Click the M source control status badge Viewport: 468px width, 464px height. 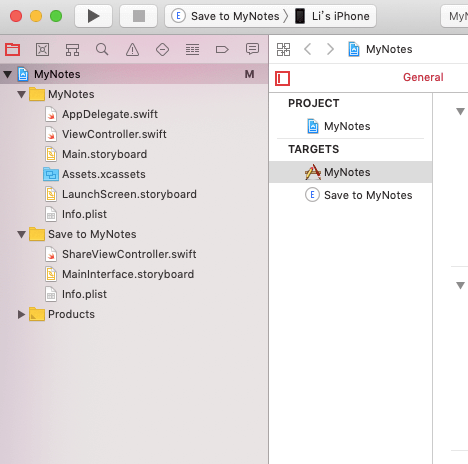[x=249, y=74]
